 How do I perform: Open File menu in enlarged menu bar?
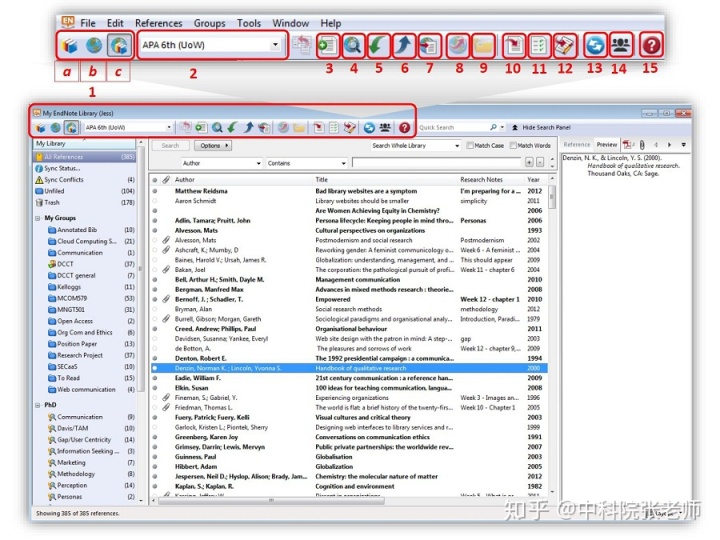[x=88, y=23]
